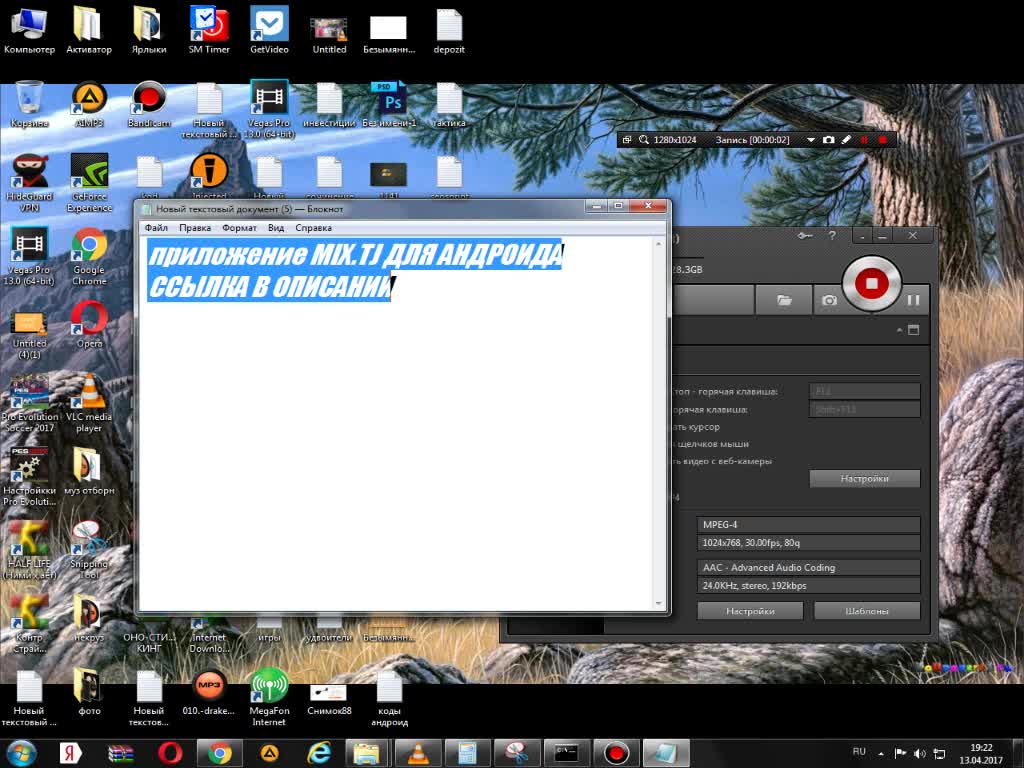Click the red stop square on the recording bar
Screen dimensions: 1024x768
882,140
